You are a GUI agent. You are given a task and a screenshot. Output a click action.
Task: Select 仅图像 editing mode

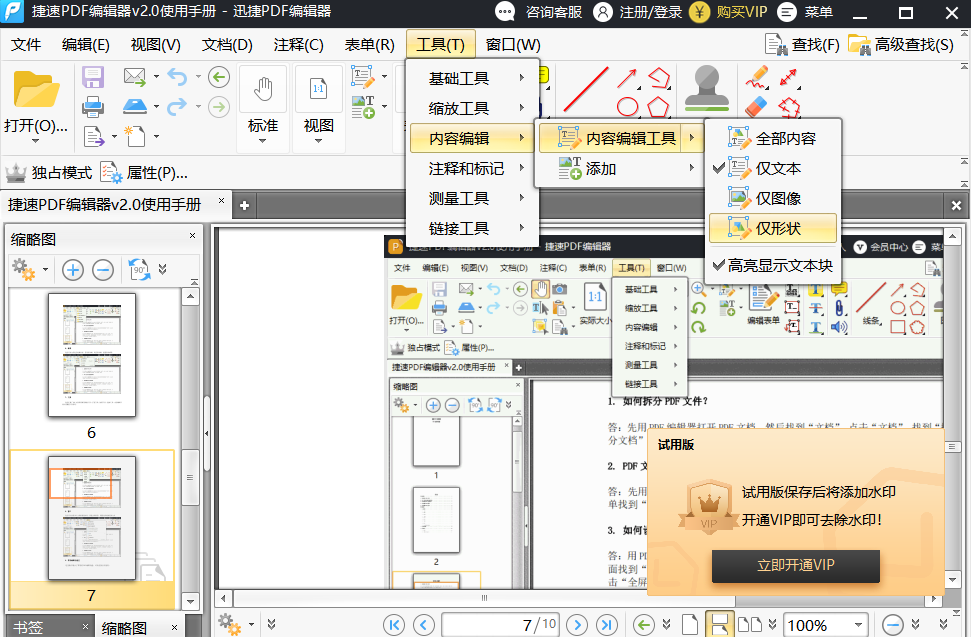(x=772, y=198)
